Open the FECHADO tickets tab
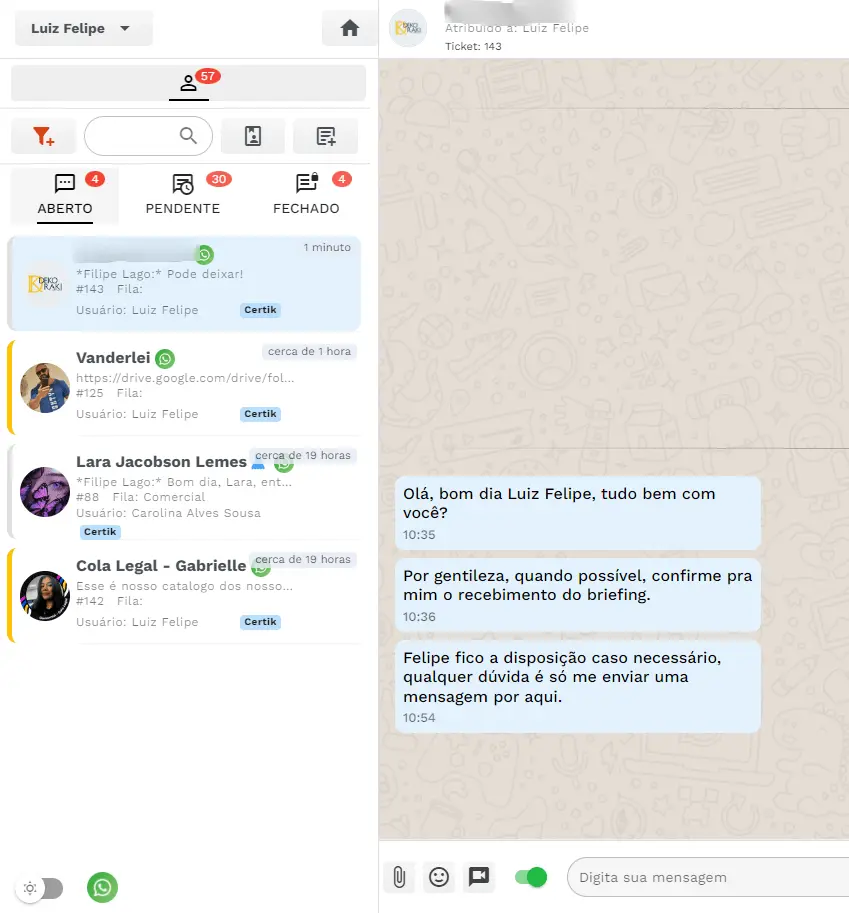Screen dimensions: 849x913 click(306, 193)
